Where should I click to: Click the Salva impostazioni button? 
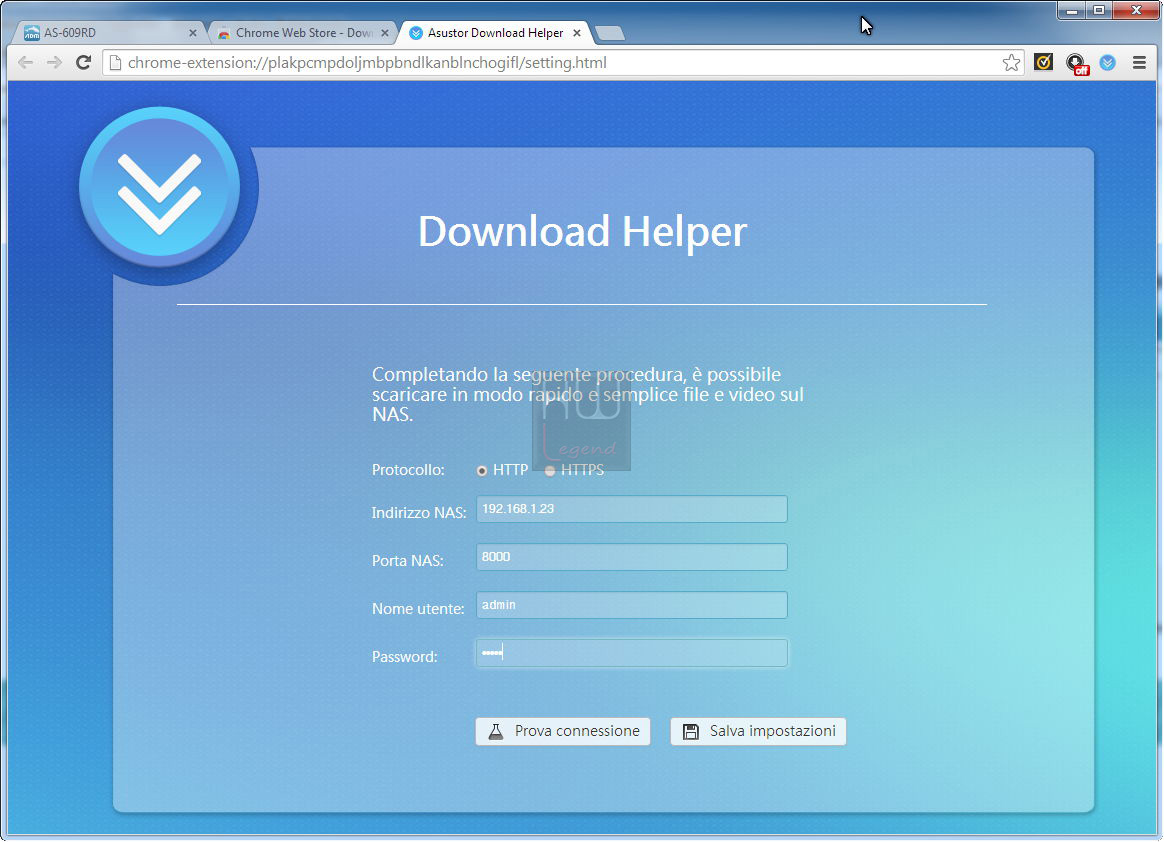758,731
